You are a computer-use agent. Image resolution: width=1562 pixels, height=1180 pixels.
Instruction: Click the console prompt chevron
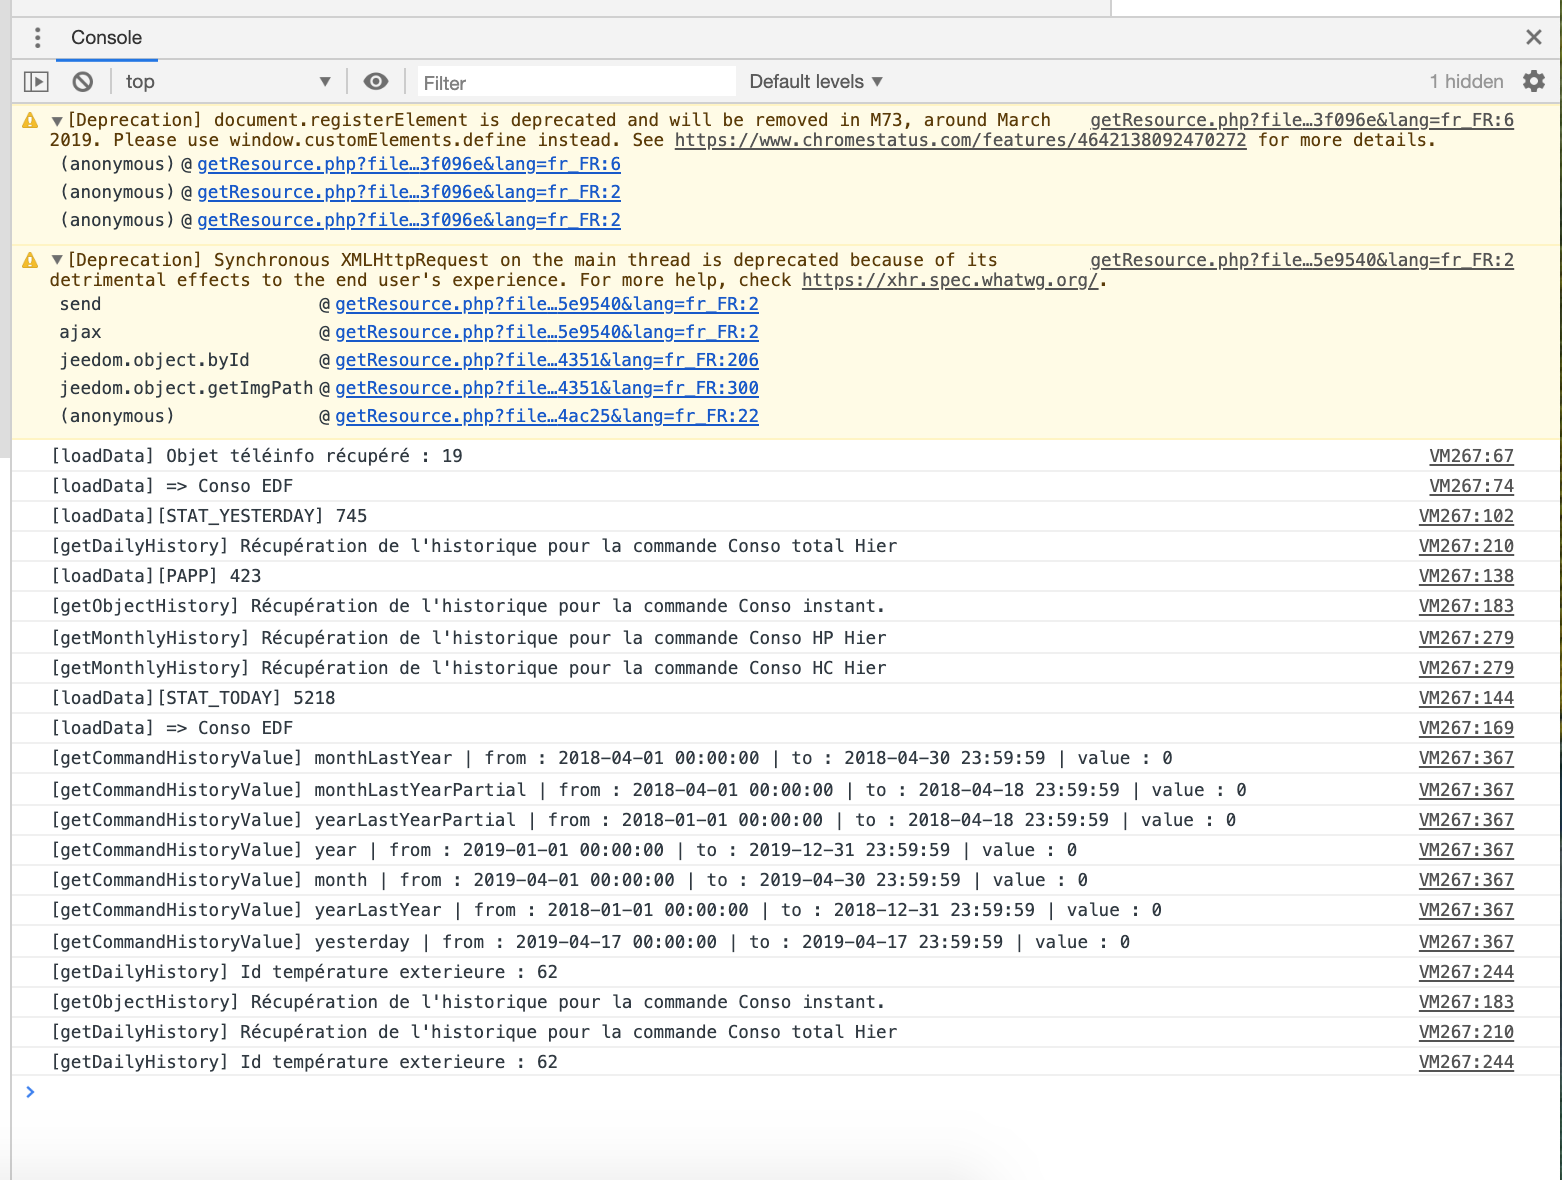(30, 1092)
